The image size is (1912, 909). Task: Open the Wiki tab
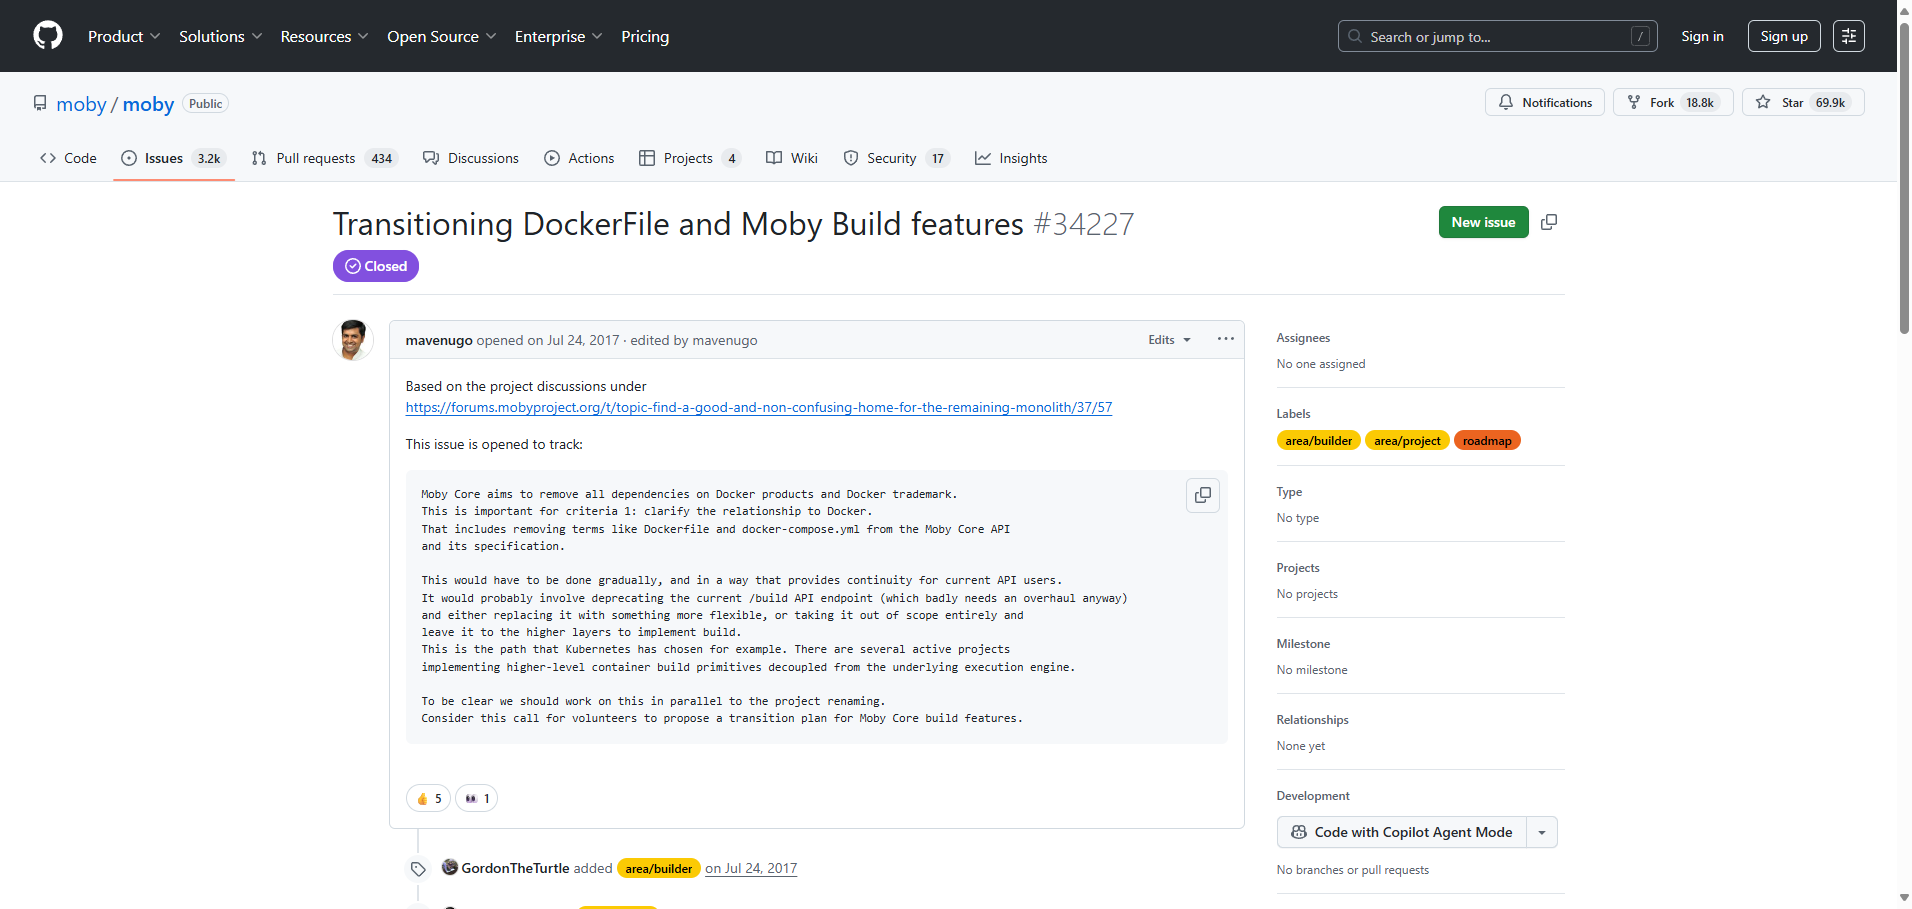[x=792, y=158]
